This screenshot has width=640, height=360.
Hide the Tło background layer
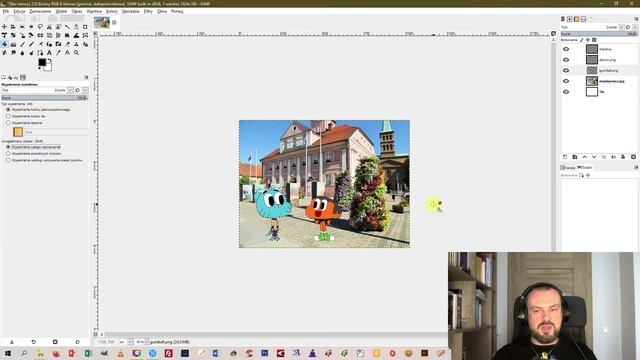(x=566, y=91)
